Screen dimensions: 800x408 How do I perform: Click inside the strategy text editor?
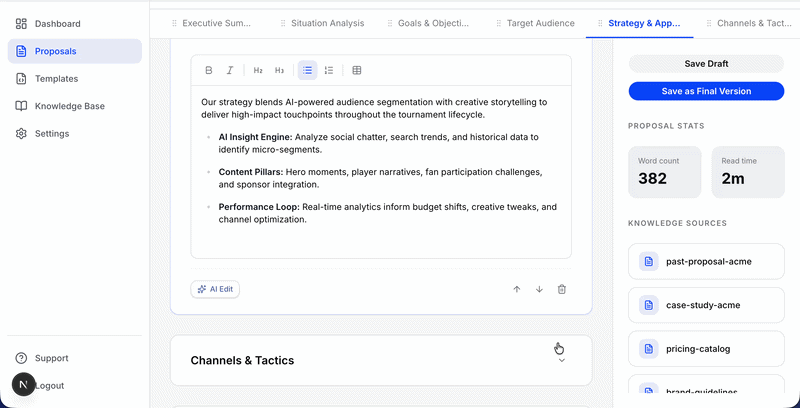[x=381, y=172]
